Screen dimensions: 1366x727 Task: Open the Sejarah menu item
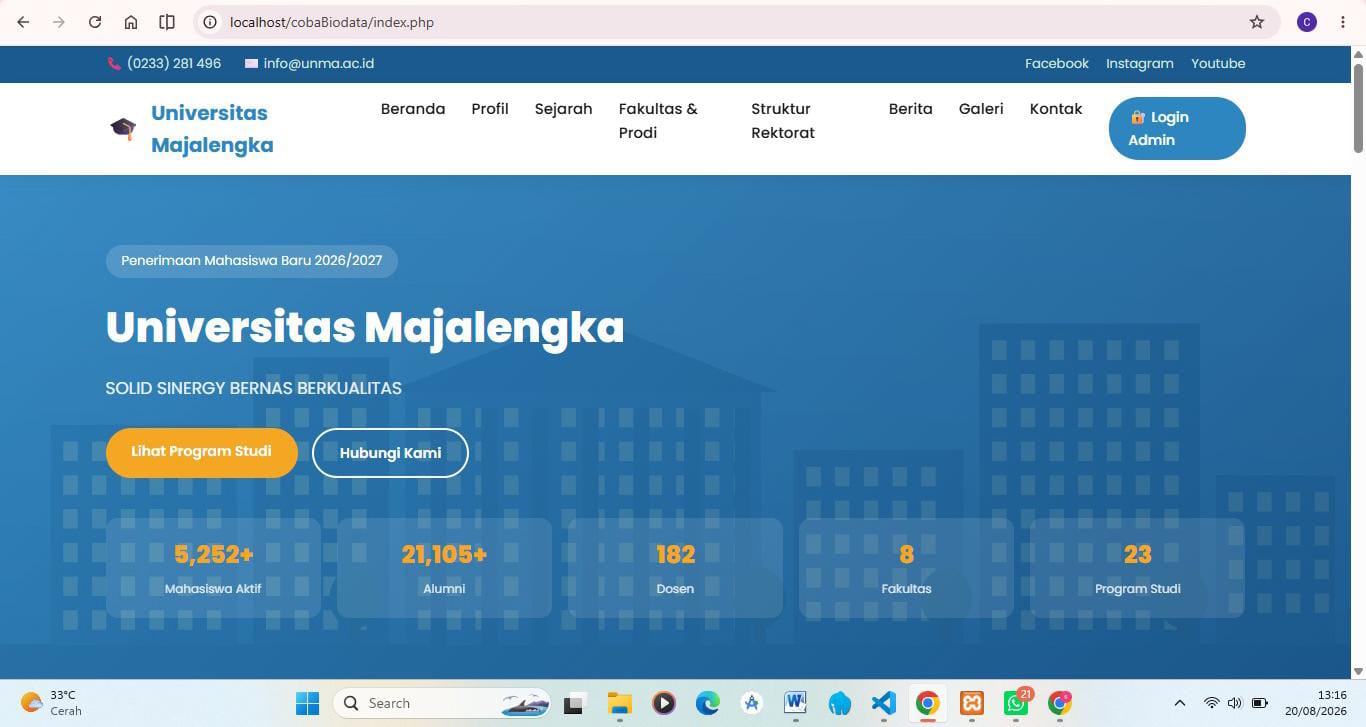pos(563,109)
